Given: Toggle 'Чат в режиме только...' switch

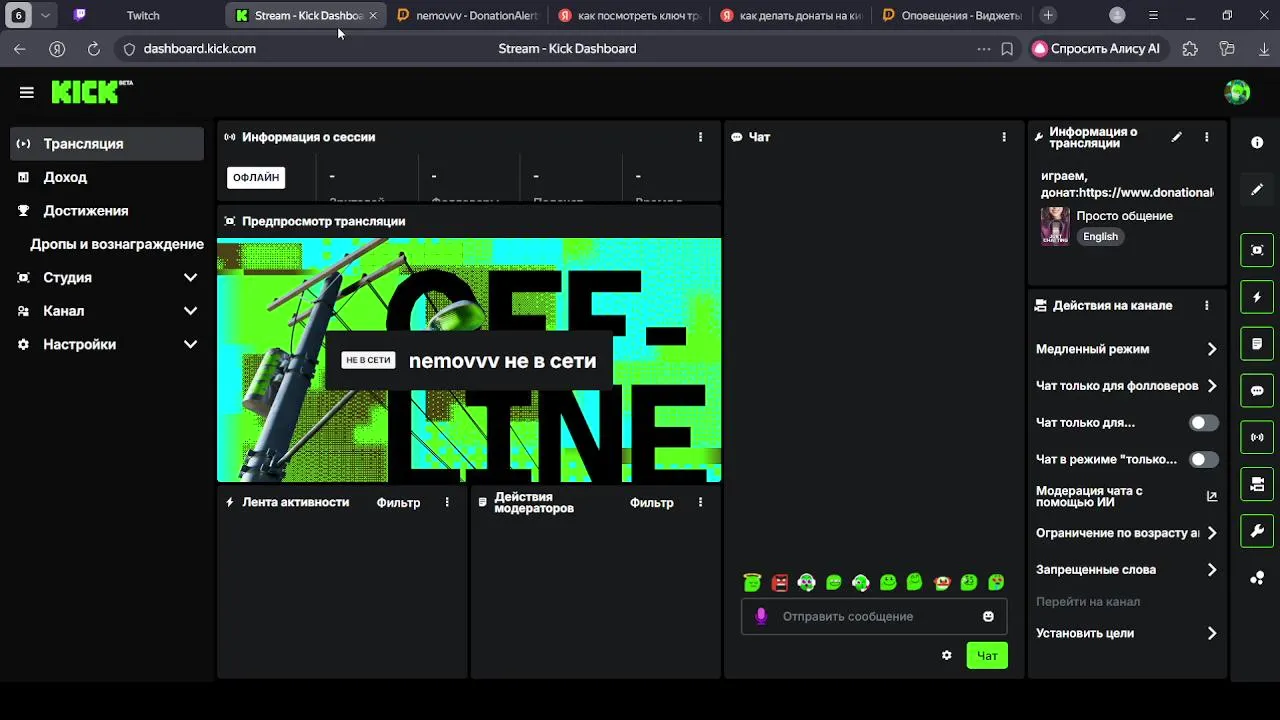Looking at the screenshot, I should click(1203, 460).
